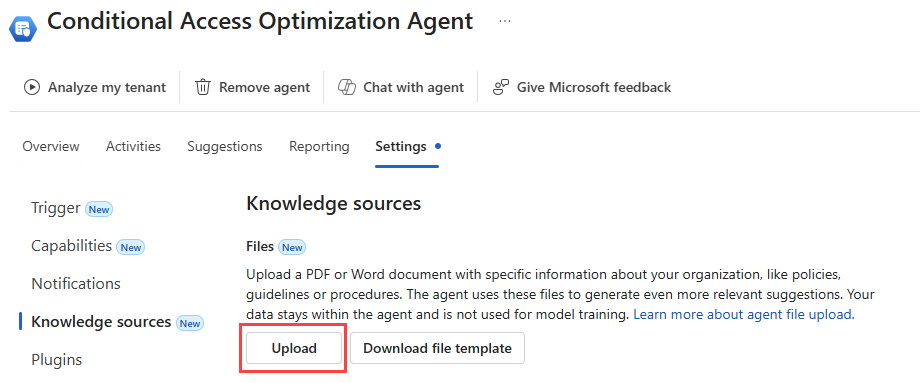Follow Learn more about agent file upload link
Image resolution: width=920 pixels, height=383 pixels.
click(744, 314)
